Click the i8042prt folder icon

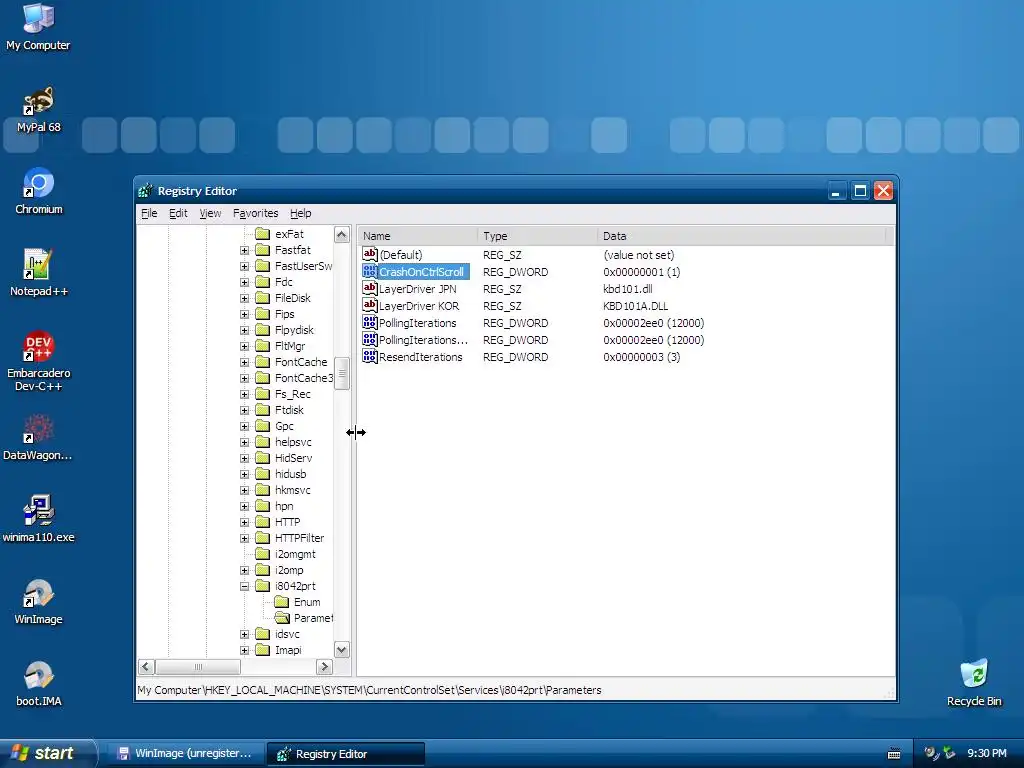263,586
